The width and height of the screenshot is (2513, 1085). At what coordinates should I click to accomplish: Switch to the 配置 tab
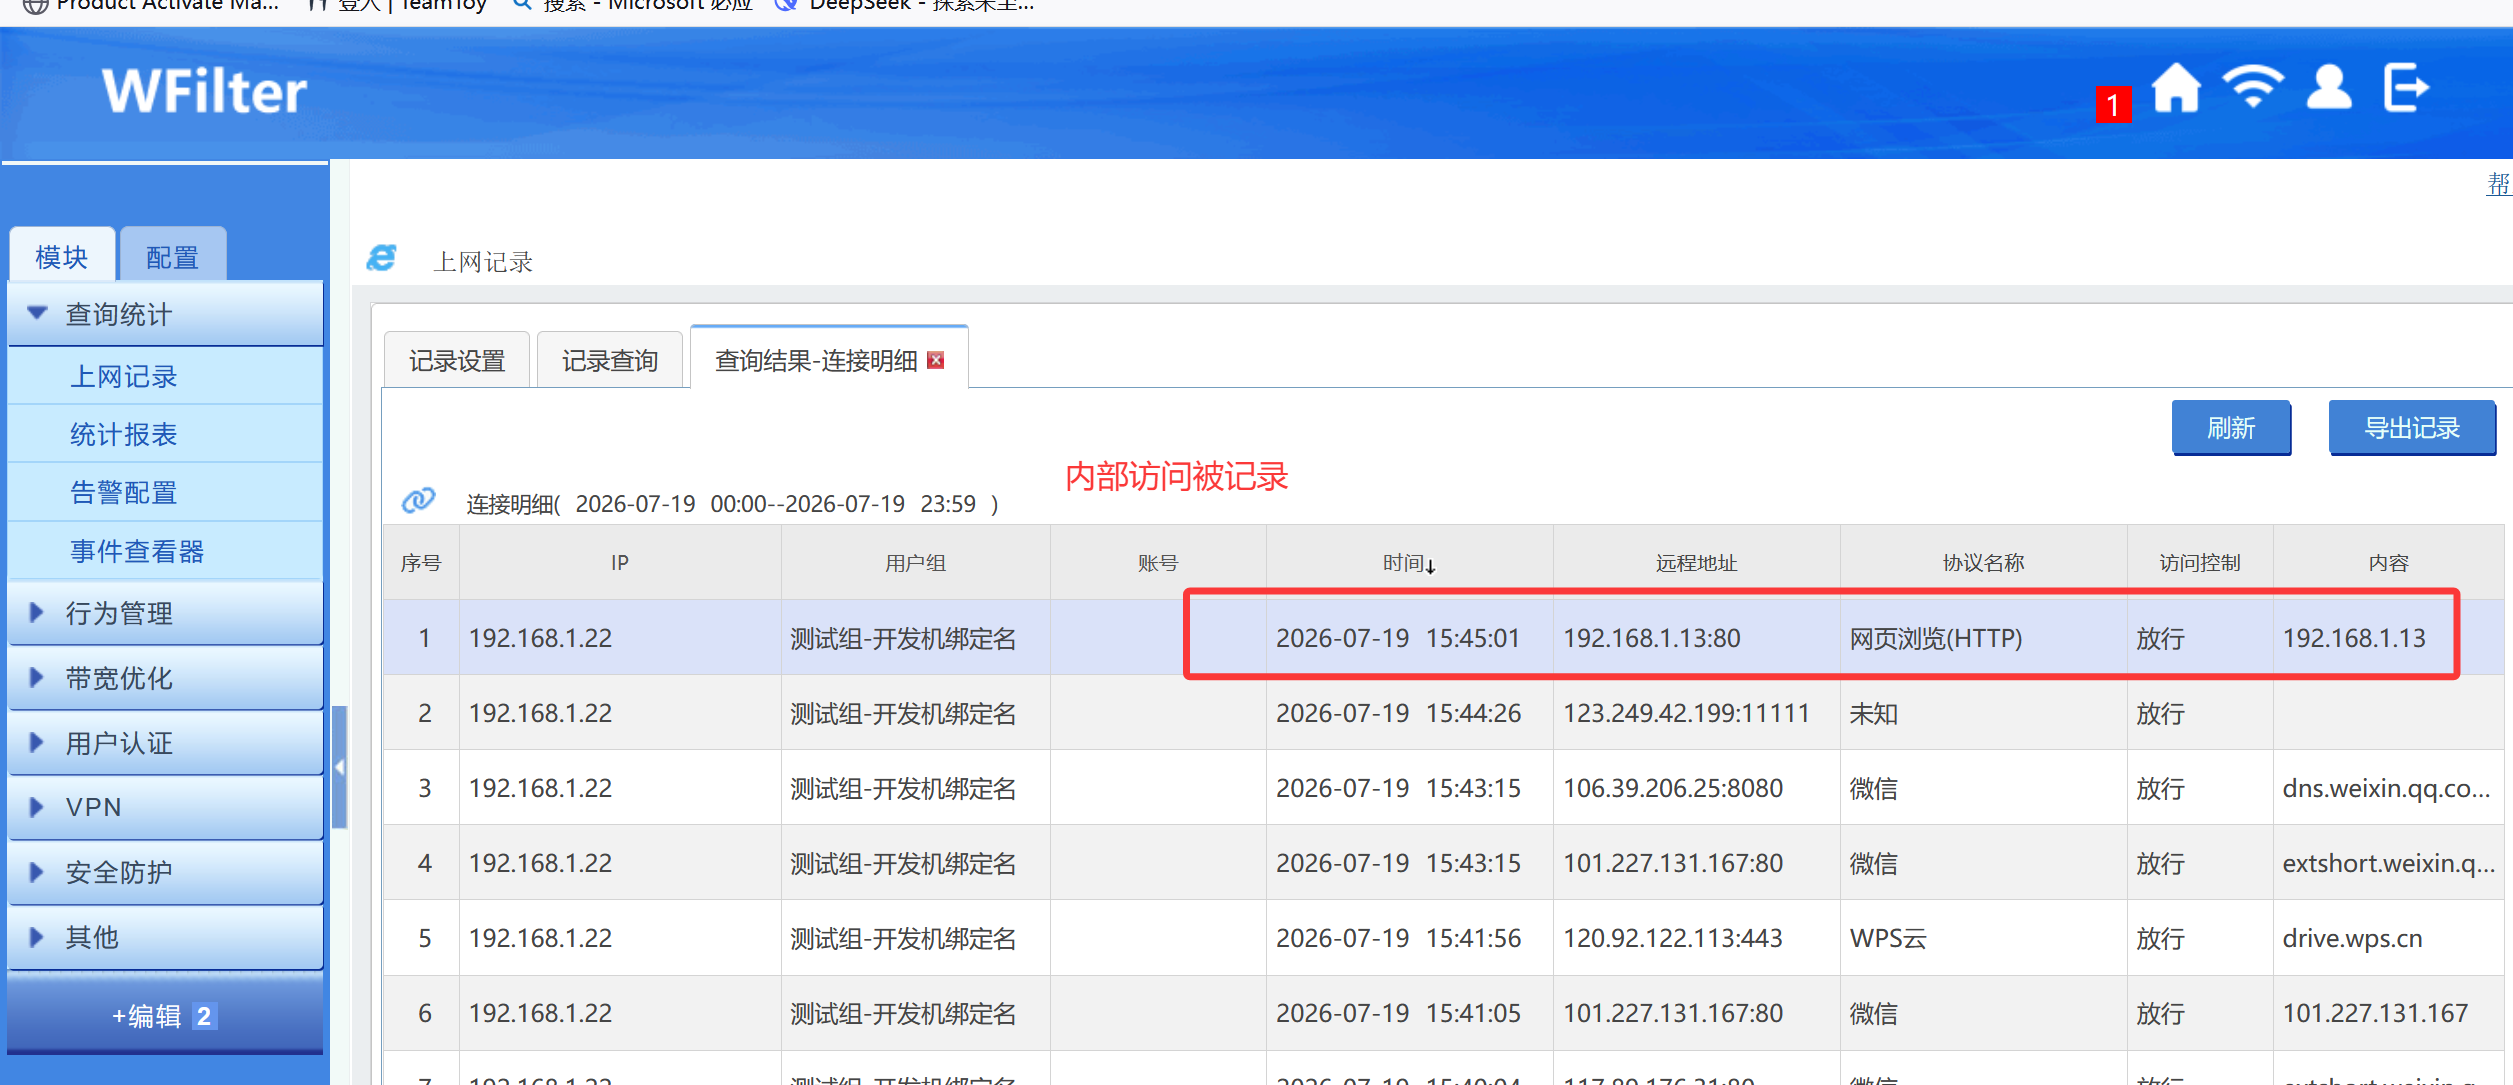click(172, 257)
